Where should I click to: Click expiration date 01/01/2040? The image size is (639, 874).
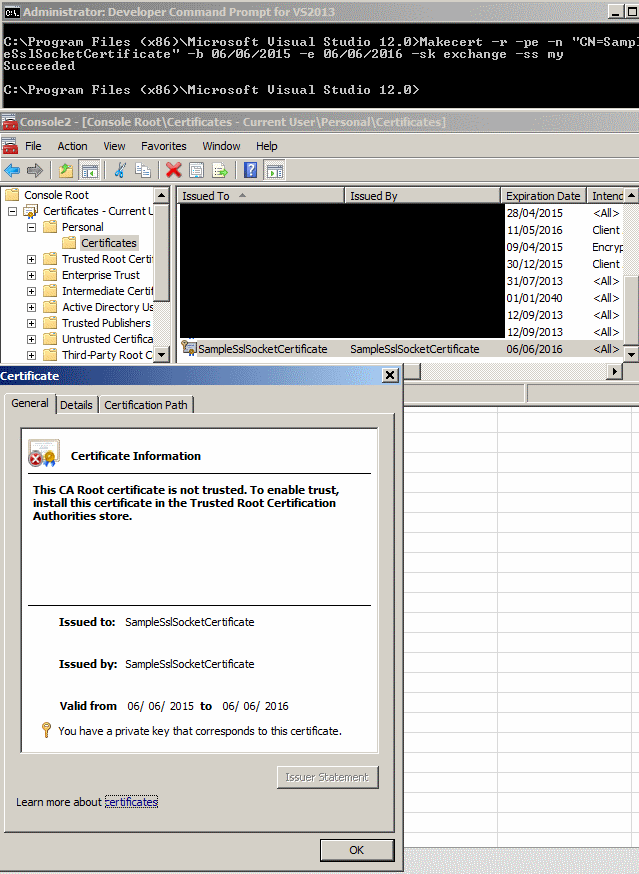point(534,298)
